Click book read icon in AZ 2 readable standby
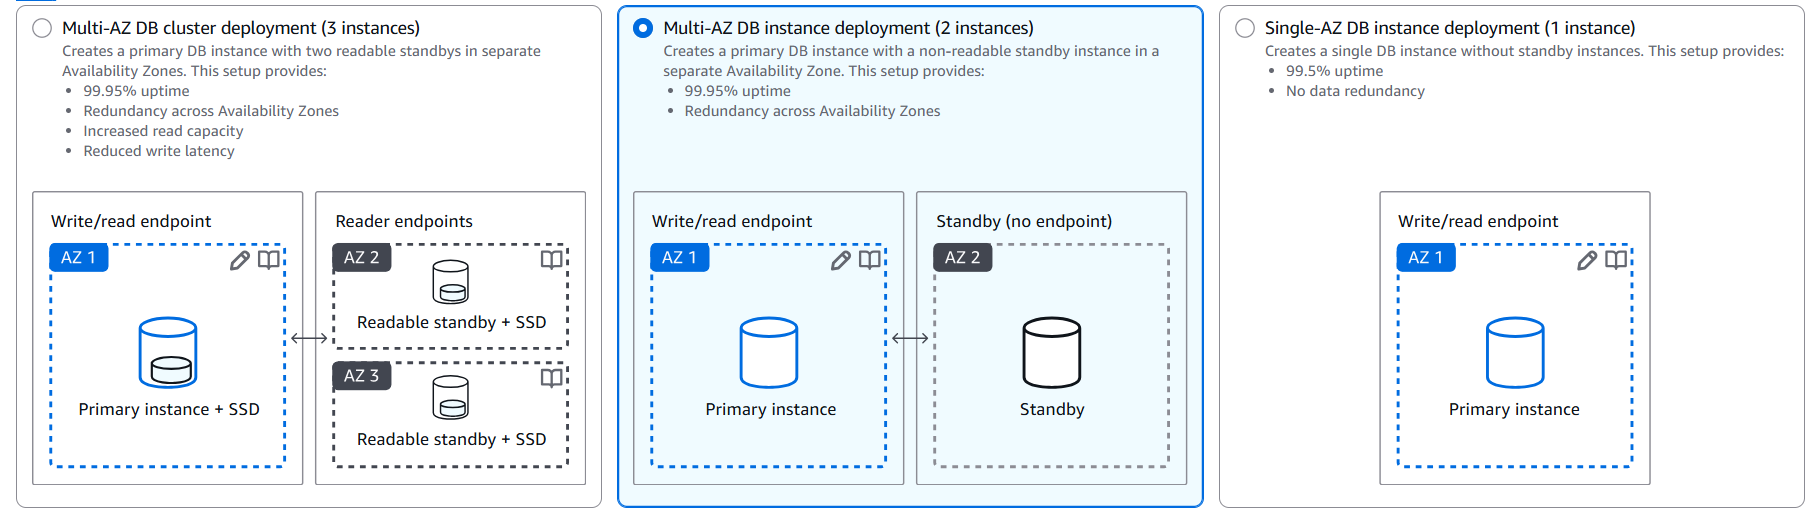This screenshot has height=527, width=1811. 551,260
